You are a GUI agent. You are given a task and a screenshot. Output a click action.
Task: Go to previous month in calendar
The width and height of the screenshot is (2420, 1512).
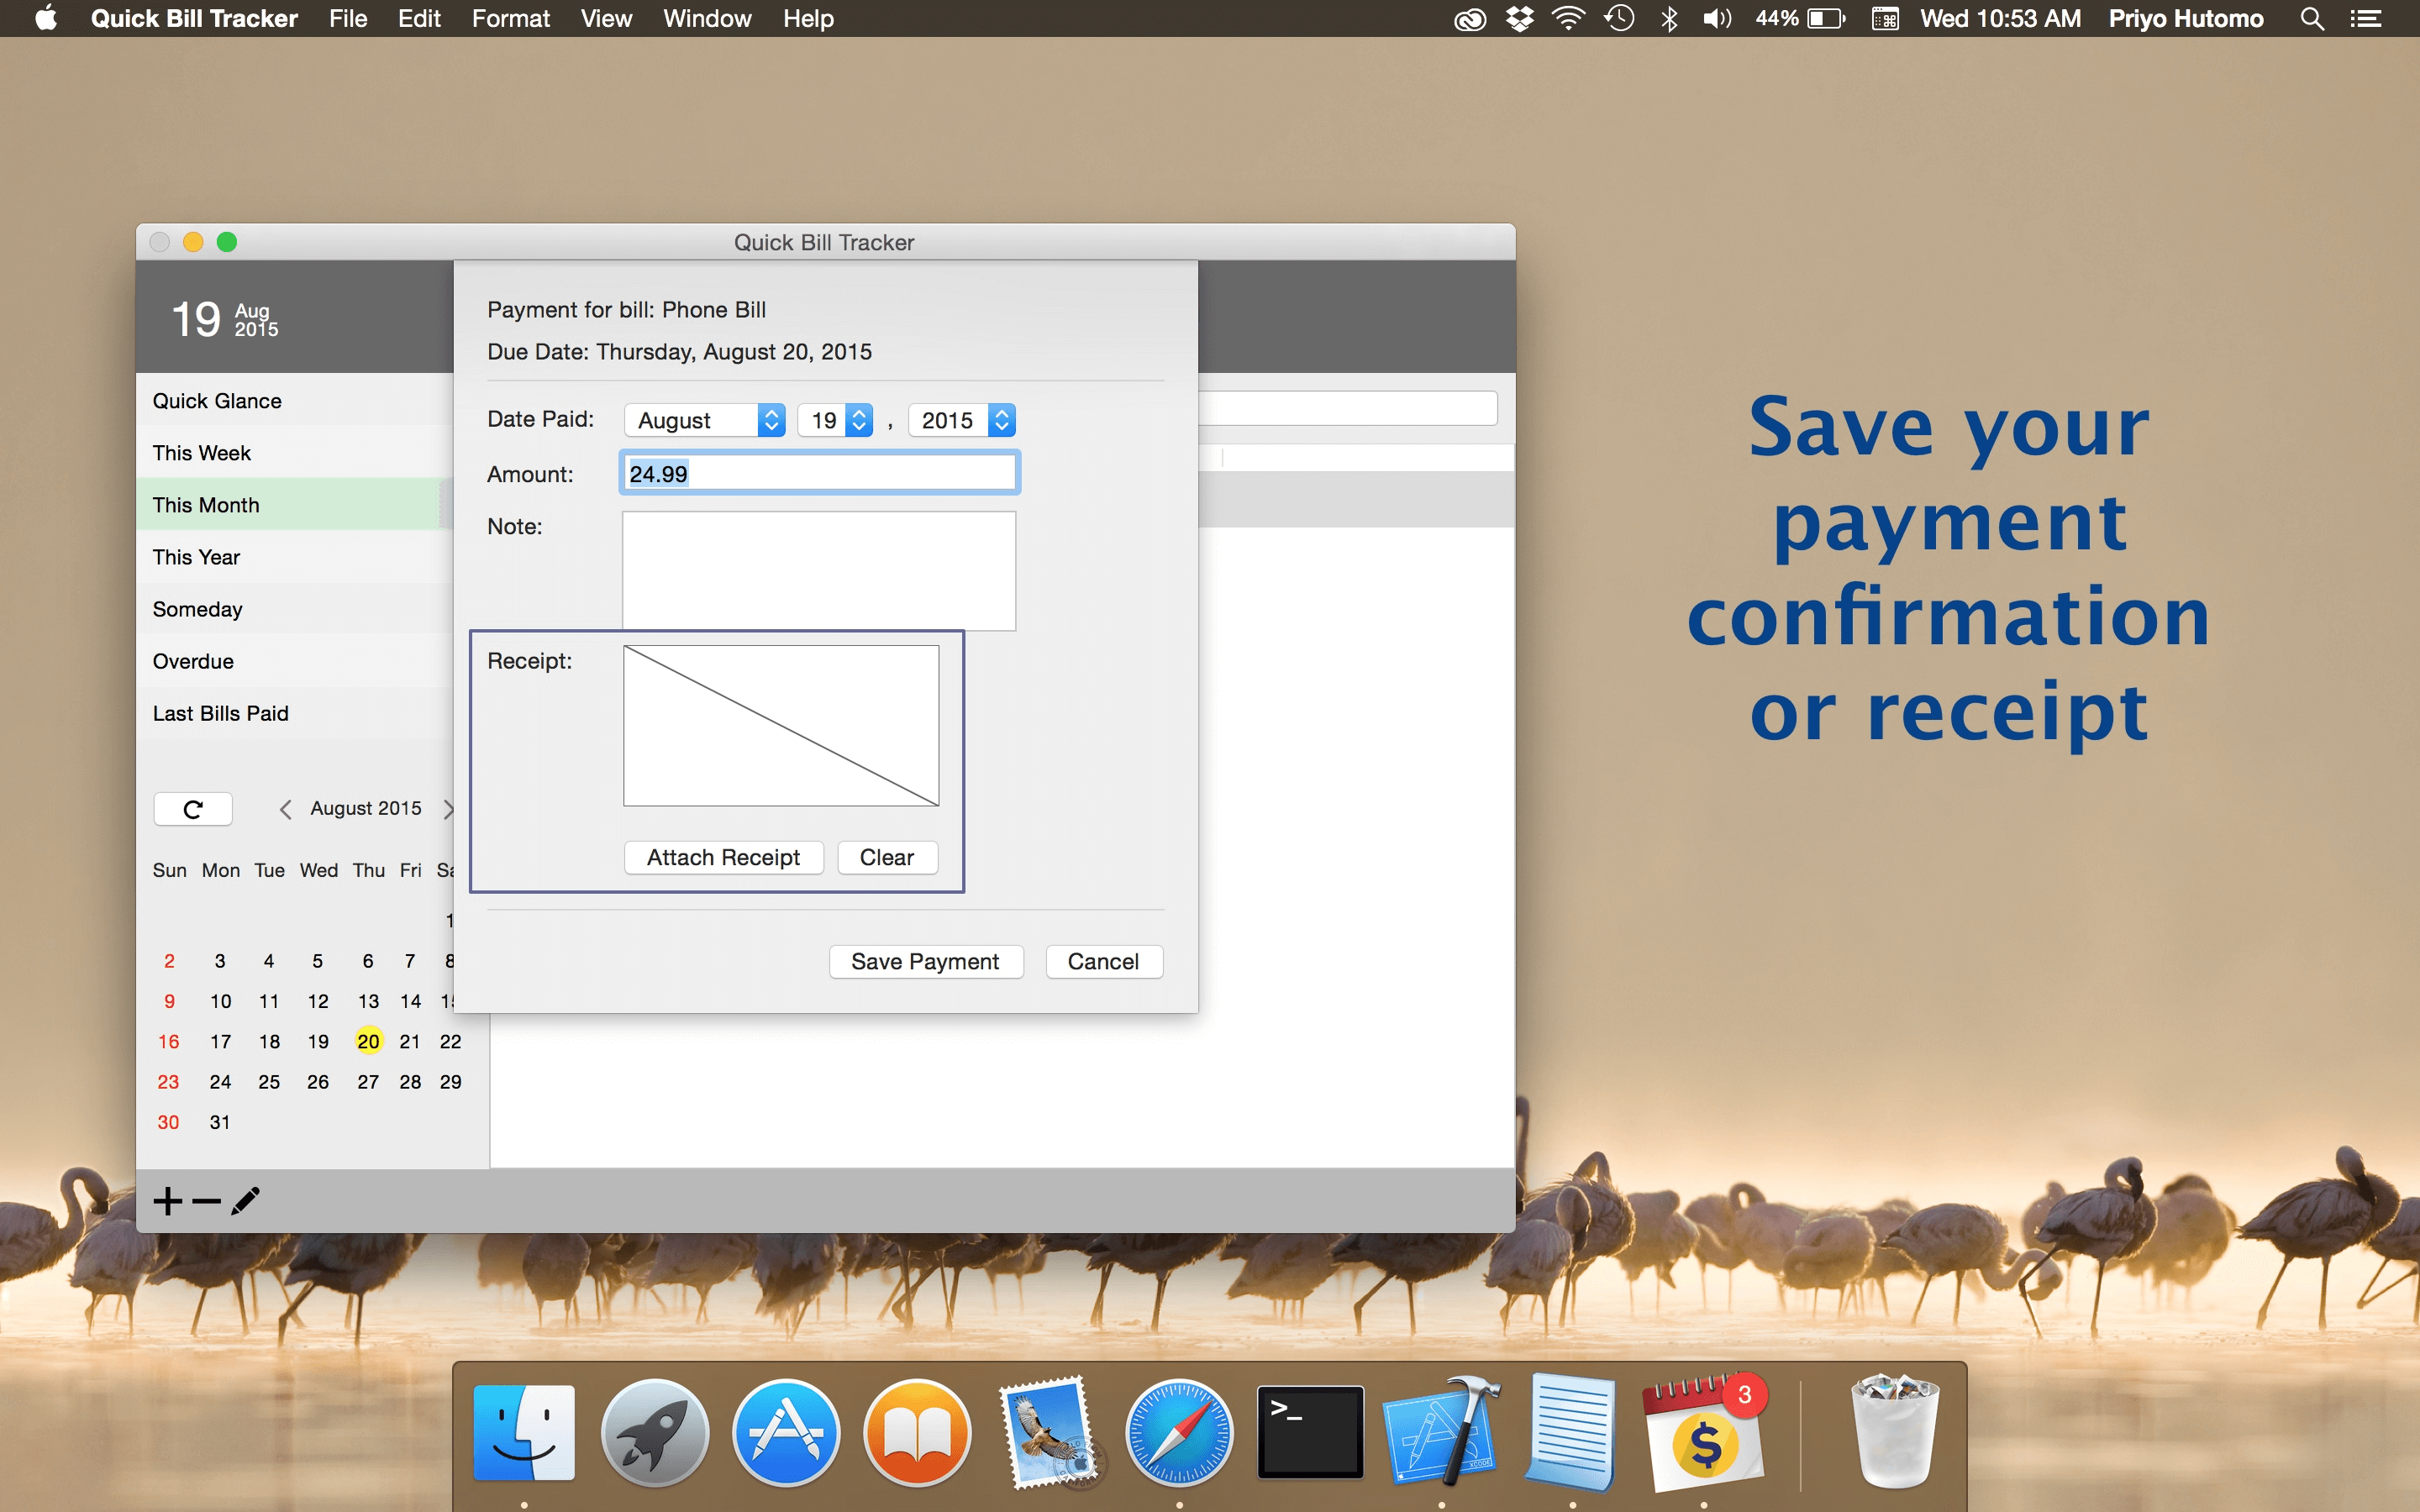pos(286,809)
